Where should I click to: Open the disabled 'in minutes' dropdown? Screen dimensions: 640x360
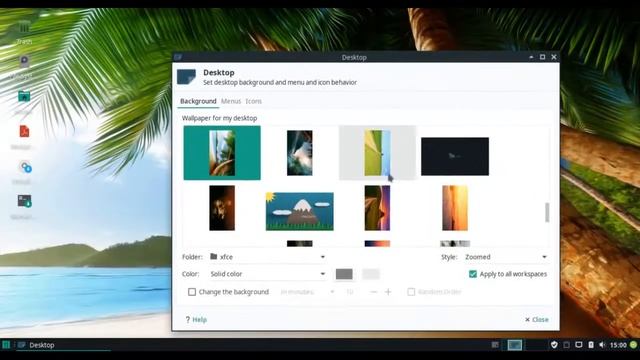click(307, 292)
